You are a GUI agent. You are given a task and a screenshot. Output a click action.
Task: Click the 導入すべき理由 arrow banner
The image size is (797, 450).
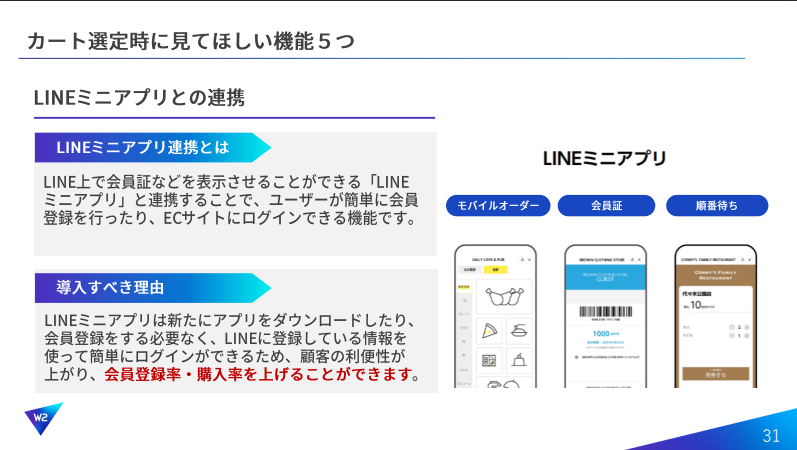[152, 288]
